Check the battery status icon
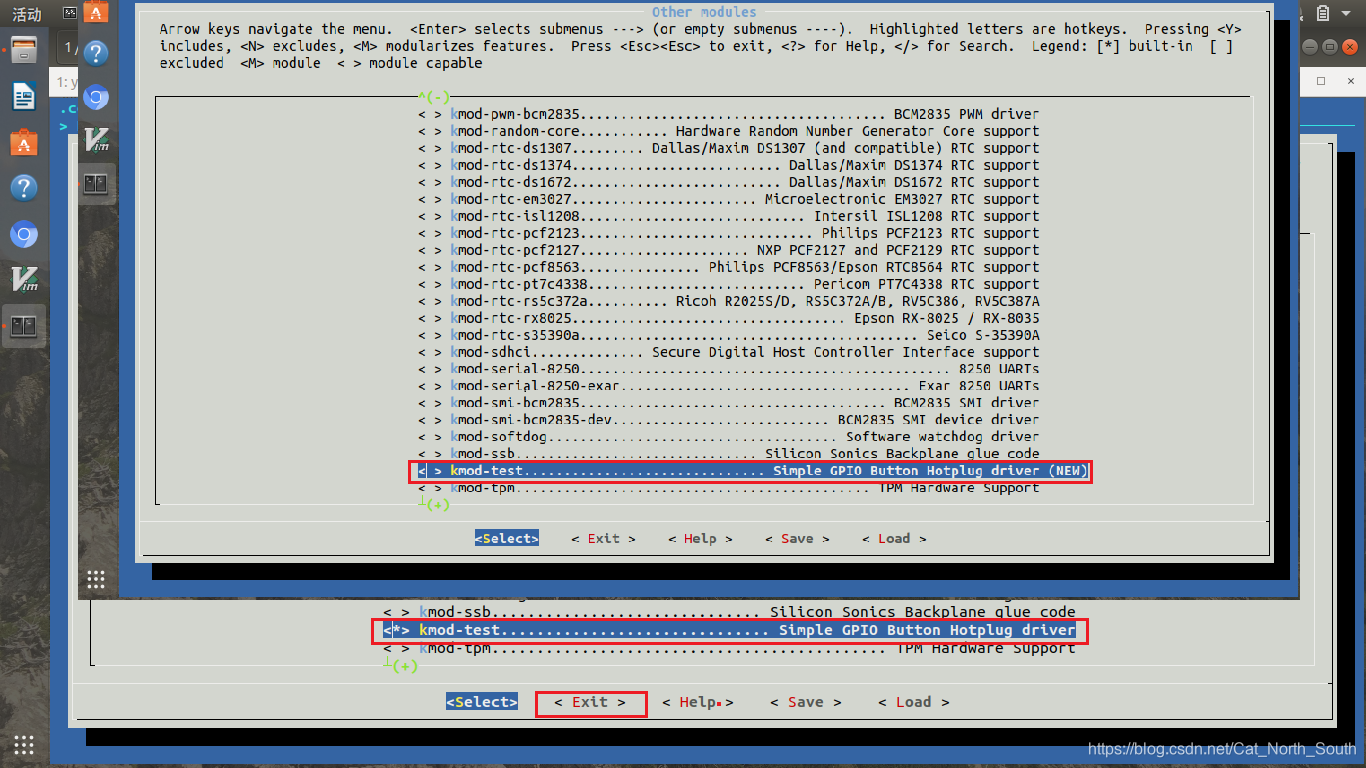 point(1323,14)
